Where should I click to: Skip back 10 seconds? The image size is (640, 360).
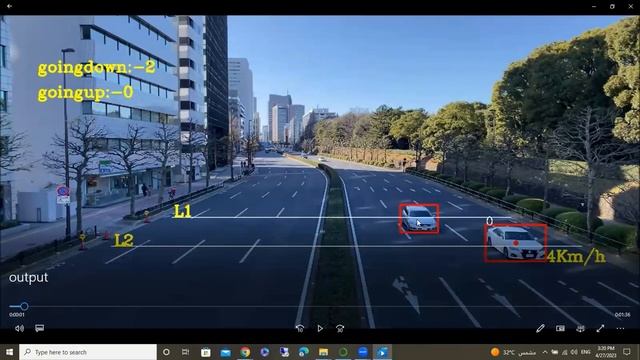[x=300, y=328]
